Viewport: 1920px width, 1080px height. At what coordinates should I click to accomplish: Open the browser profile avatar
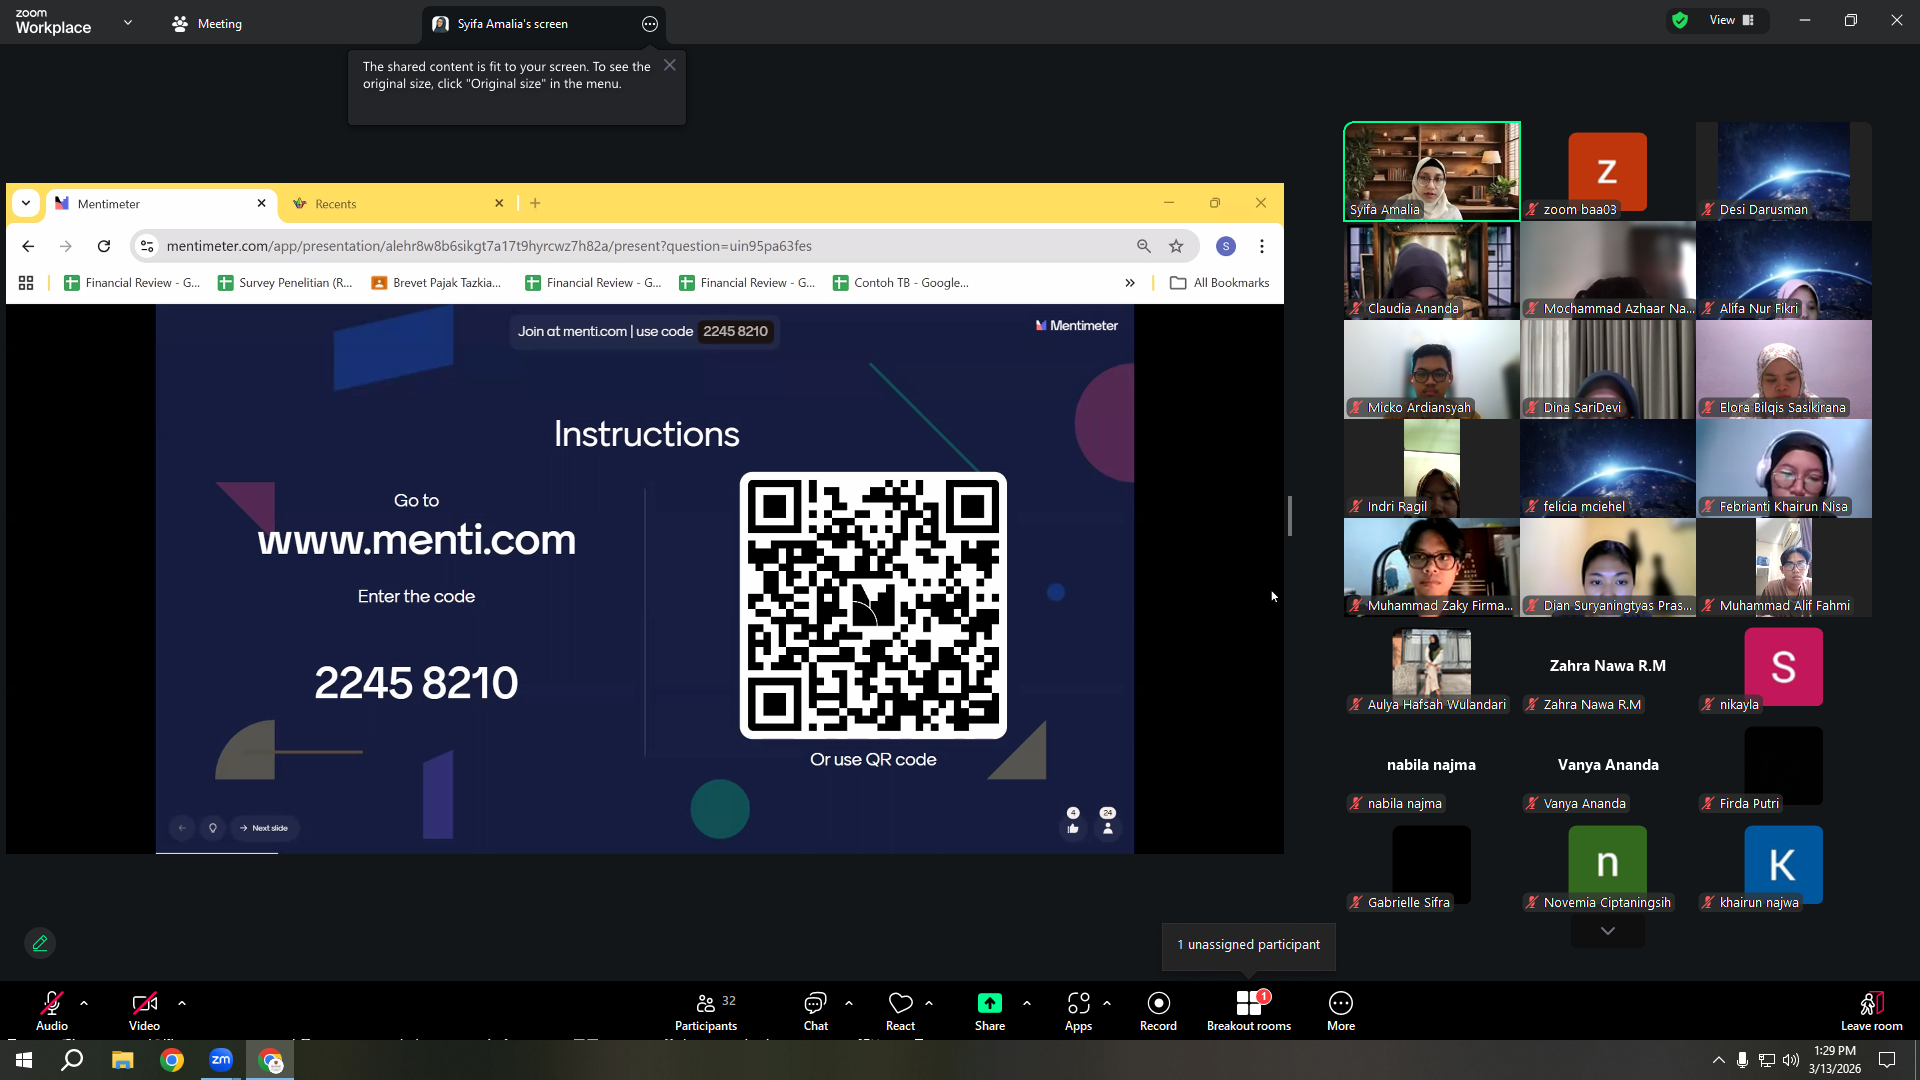coord(1226,246)
